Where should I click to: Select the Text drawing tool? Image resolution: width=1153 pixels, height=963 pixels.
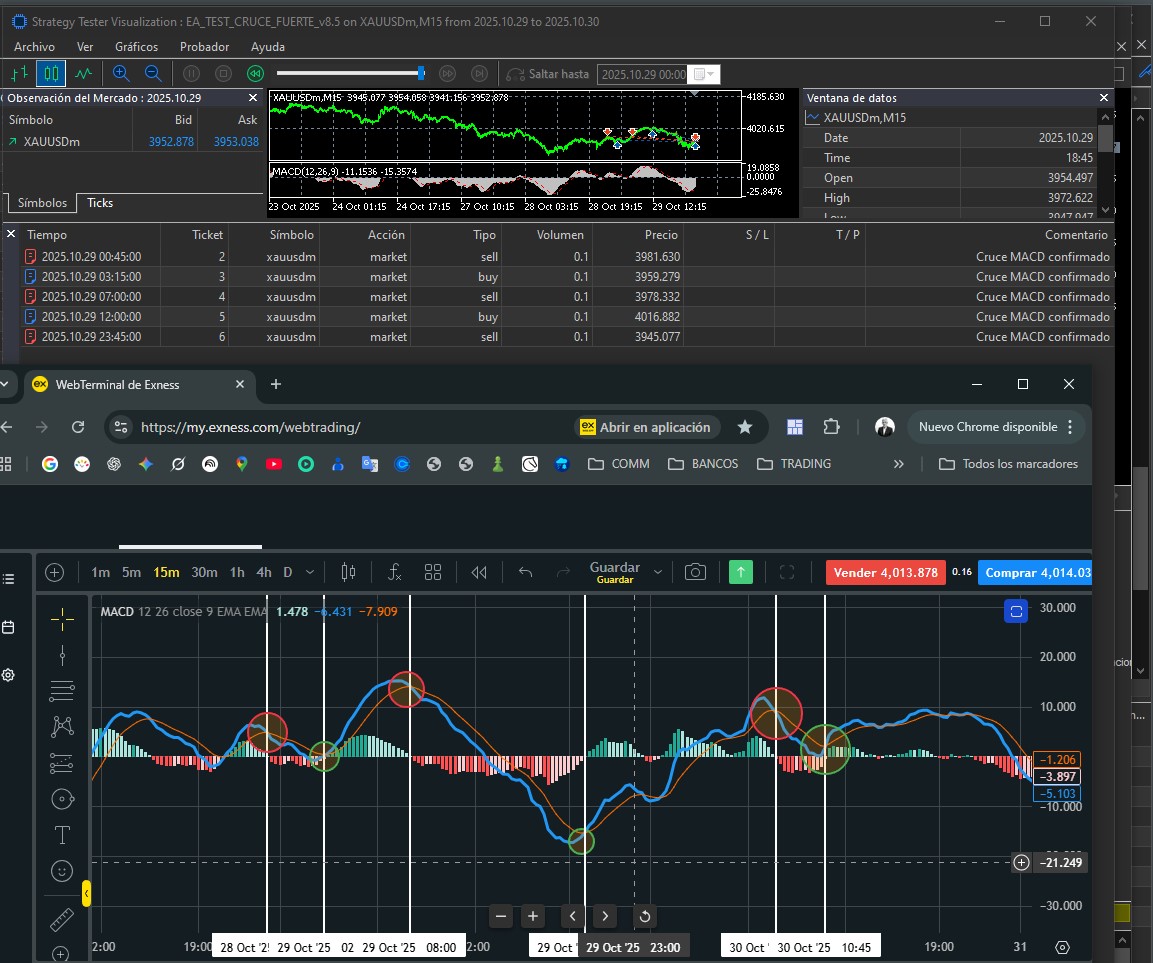pos(62,834)
